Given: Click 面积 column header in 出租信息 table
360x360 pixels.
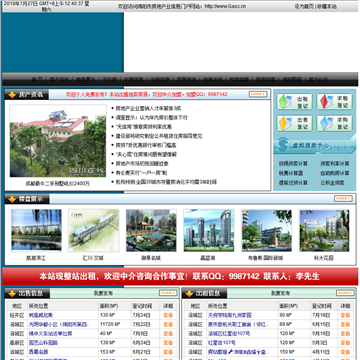Looking at the screenshot, I should click(x=288, y=306).
